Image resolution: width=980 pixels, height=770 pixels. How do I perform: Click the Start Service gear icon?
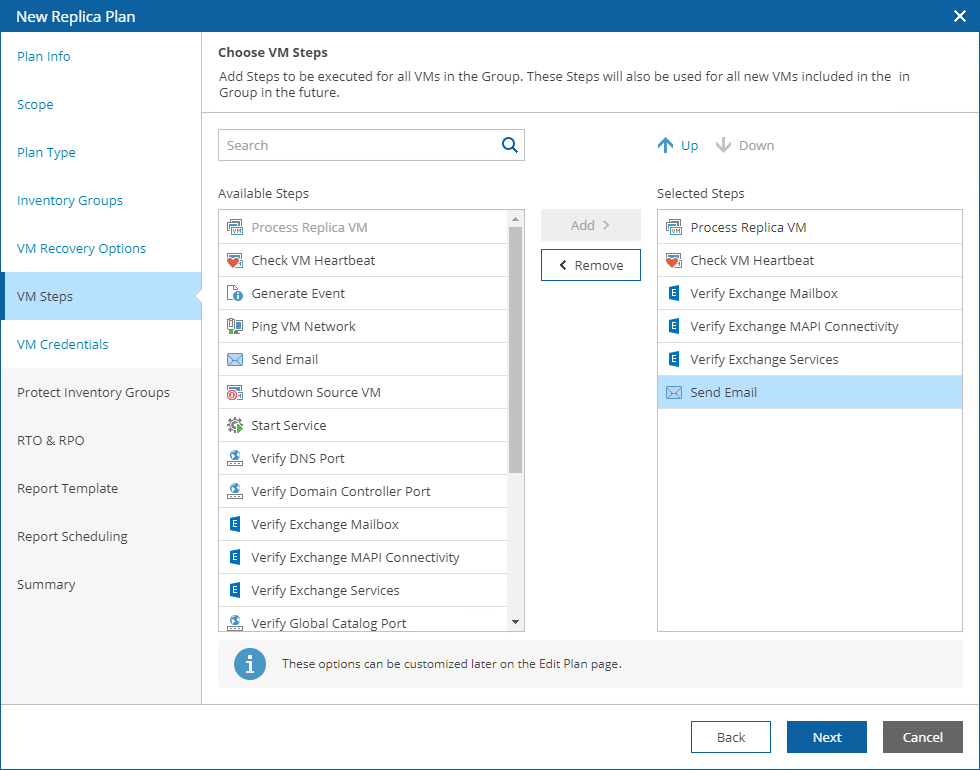[235, 425]
